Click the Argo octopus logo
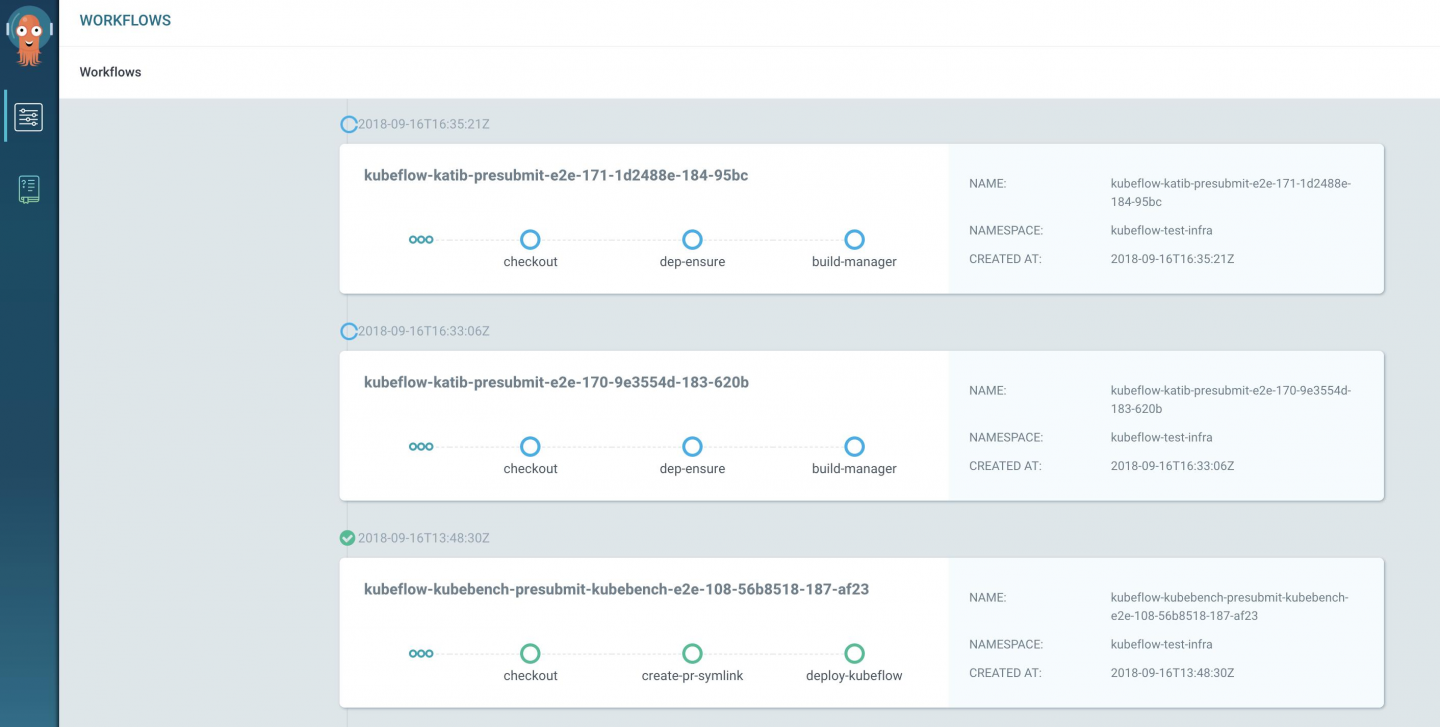The width and height of the screenshot is (1440, 727). point(29,36)
